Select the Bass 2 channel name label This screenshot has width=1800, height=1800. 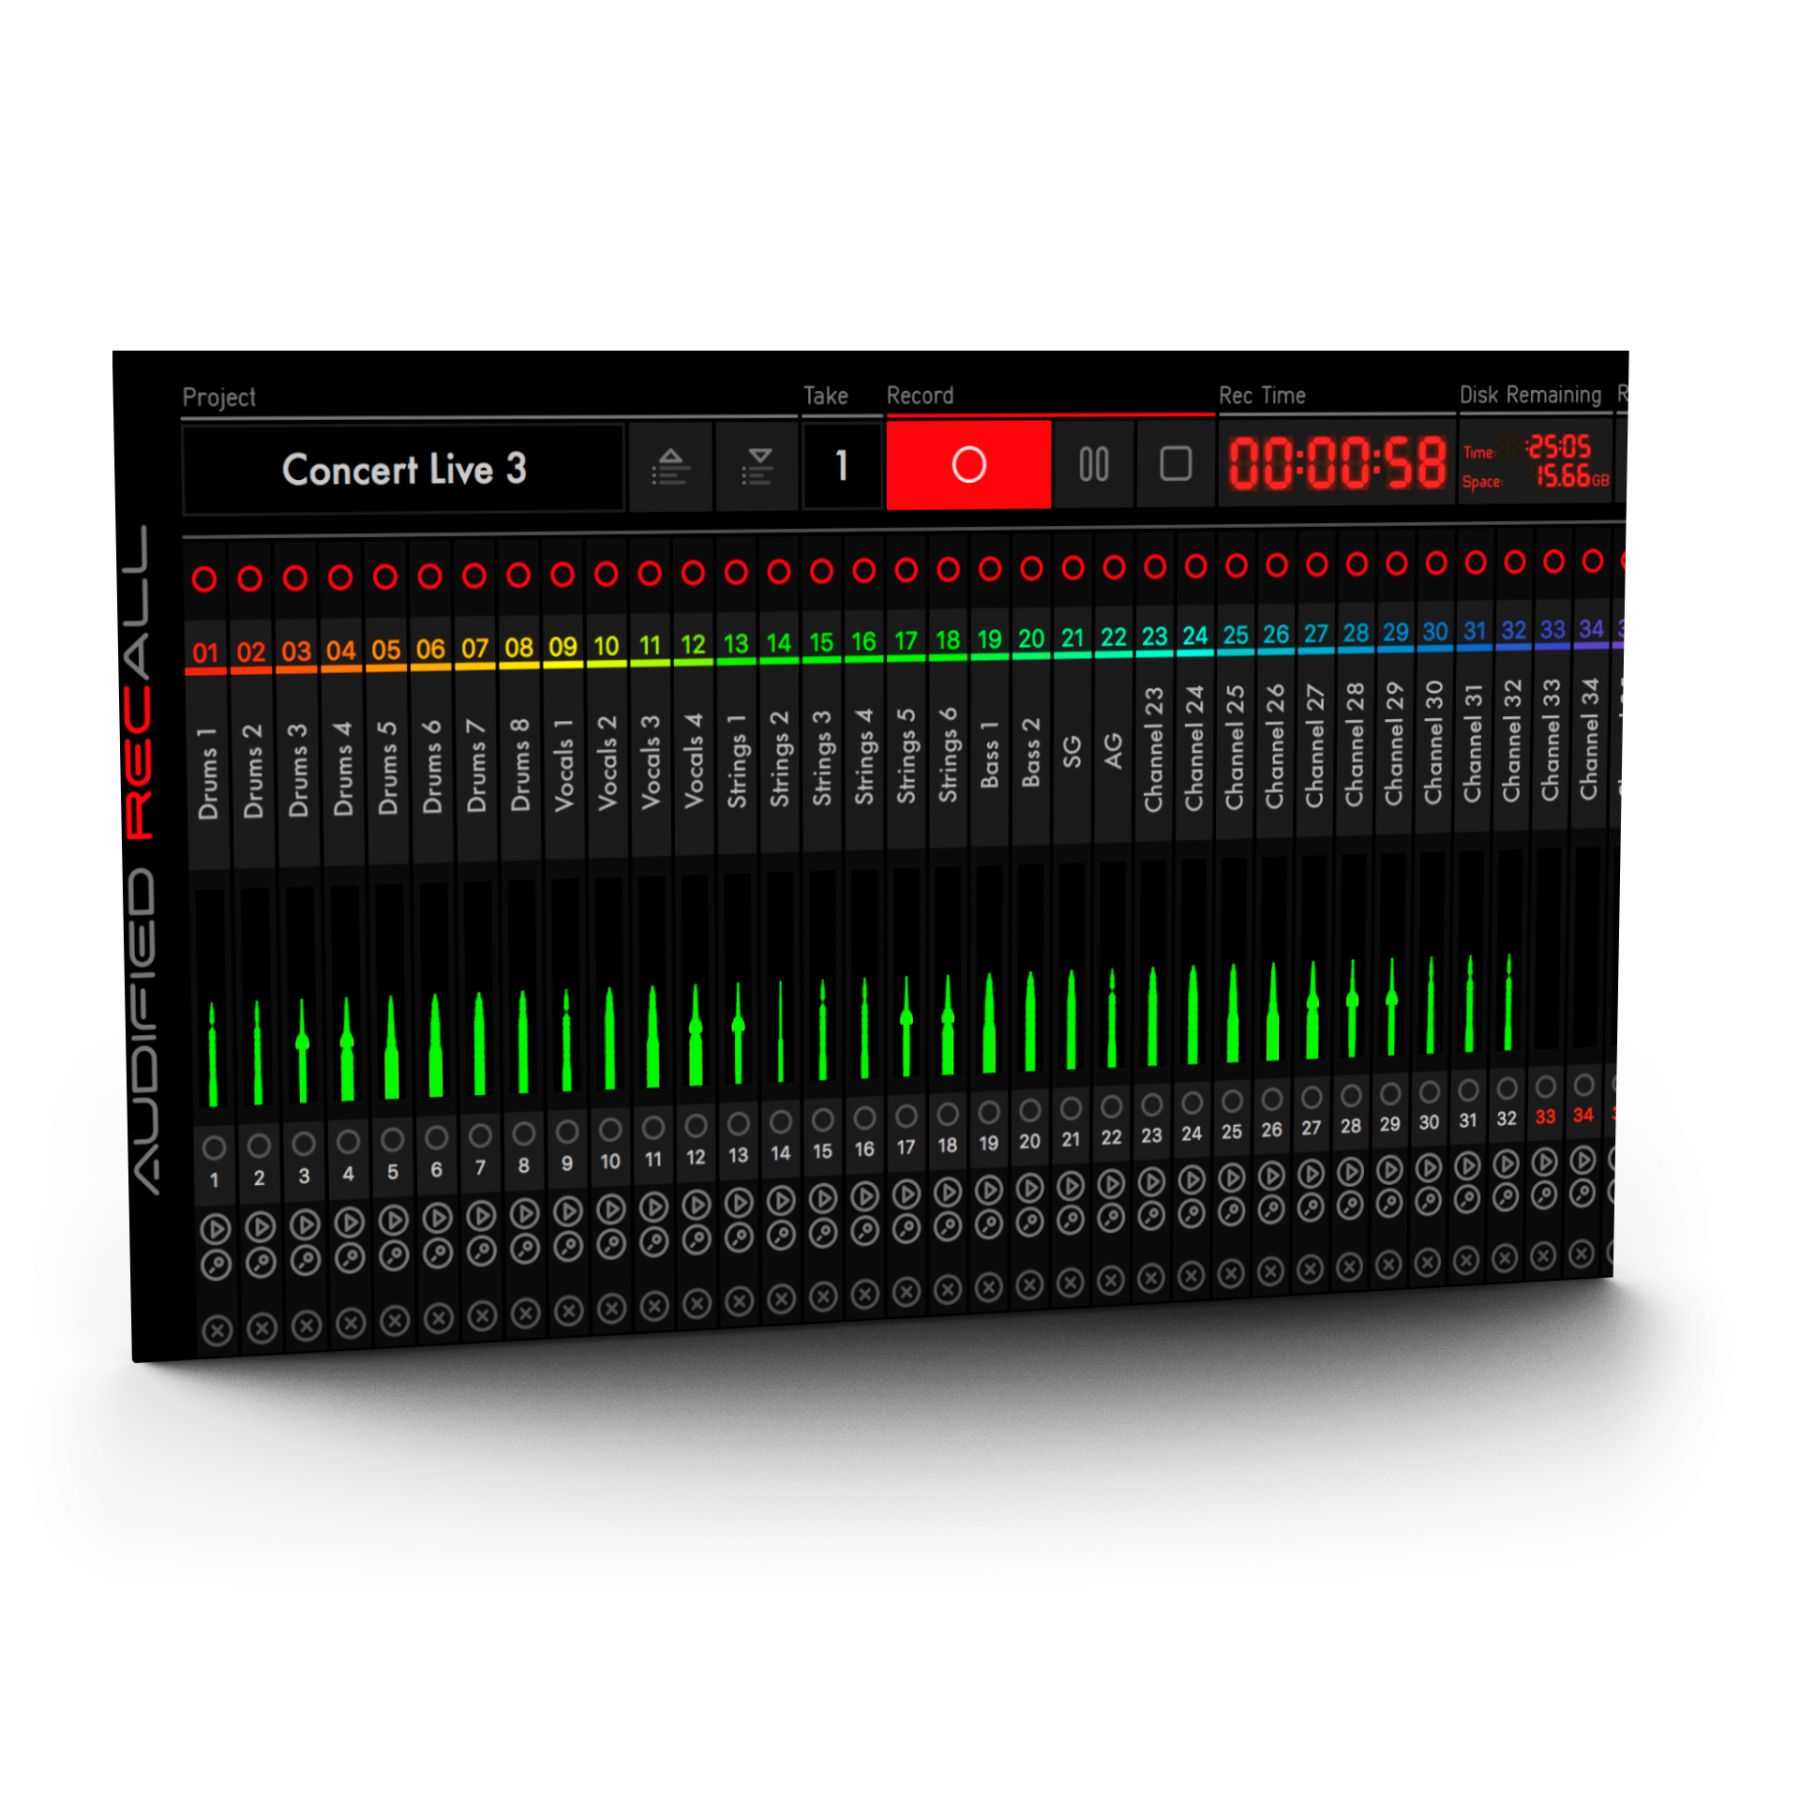click(1031, 752)
